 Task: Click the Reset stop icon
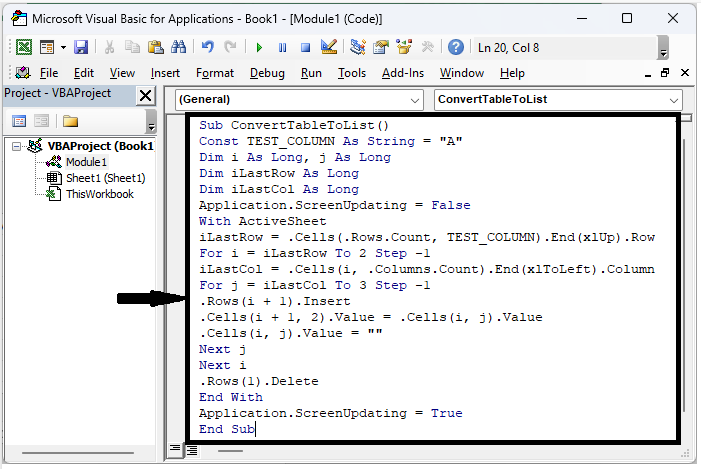[x=304, y=47]
